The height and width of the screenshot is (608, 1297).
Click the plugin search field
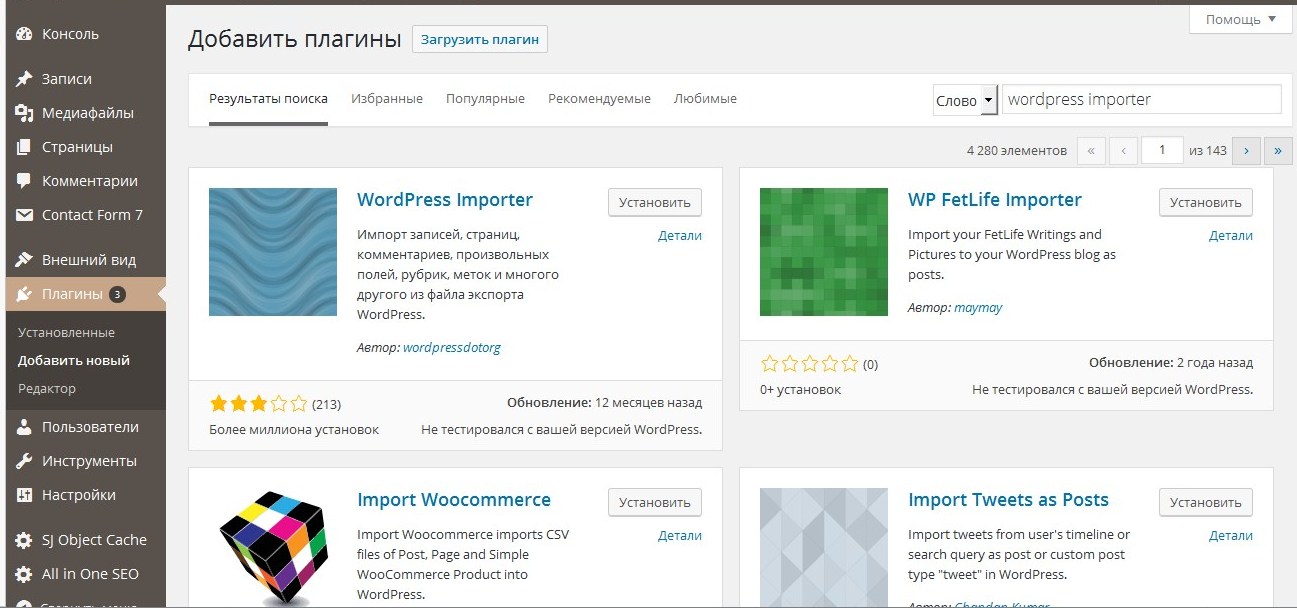(1141, 100)
